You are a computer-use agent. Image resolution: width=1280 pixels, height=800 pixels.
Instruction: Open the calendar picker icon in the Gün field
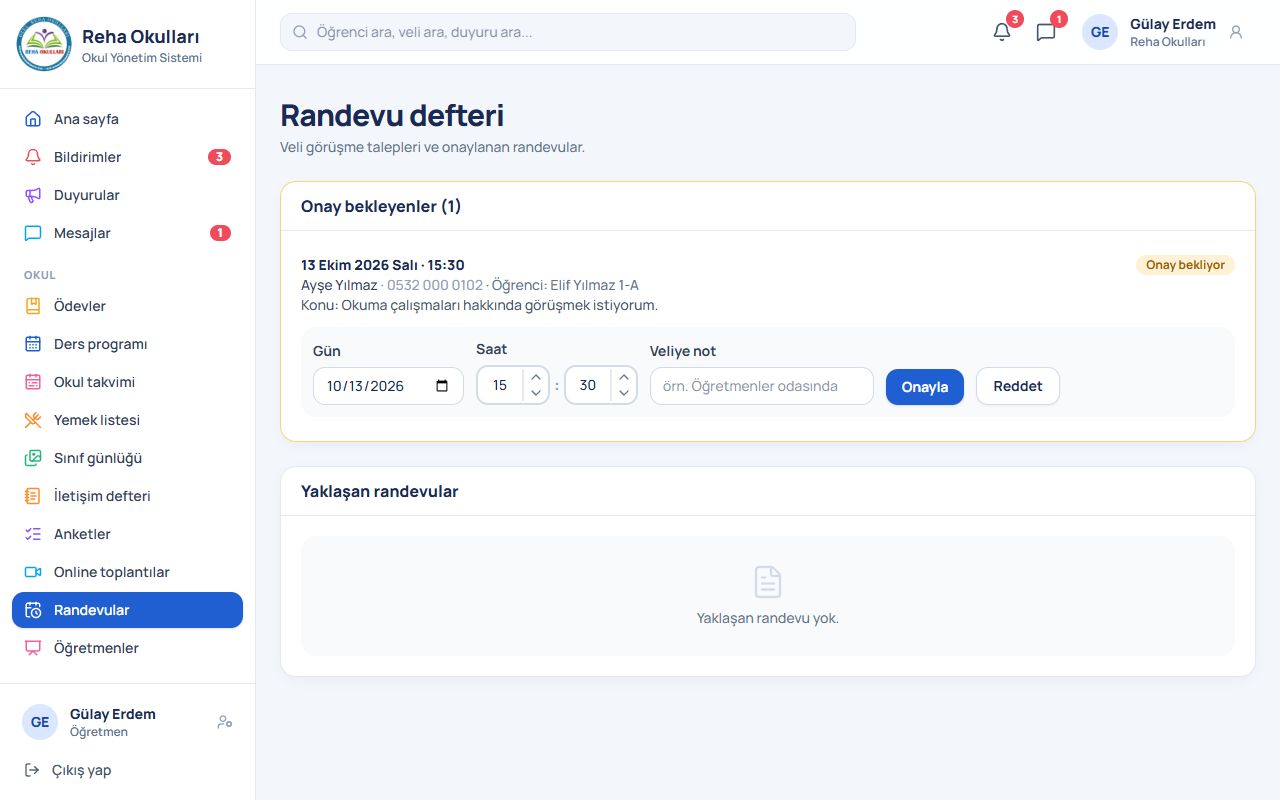click(x=442, y=386)
